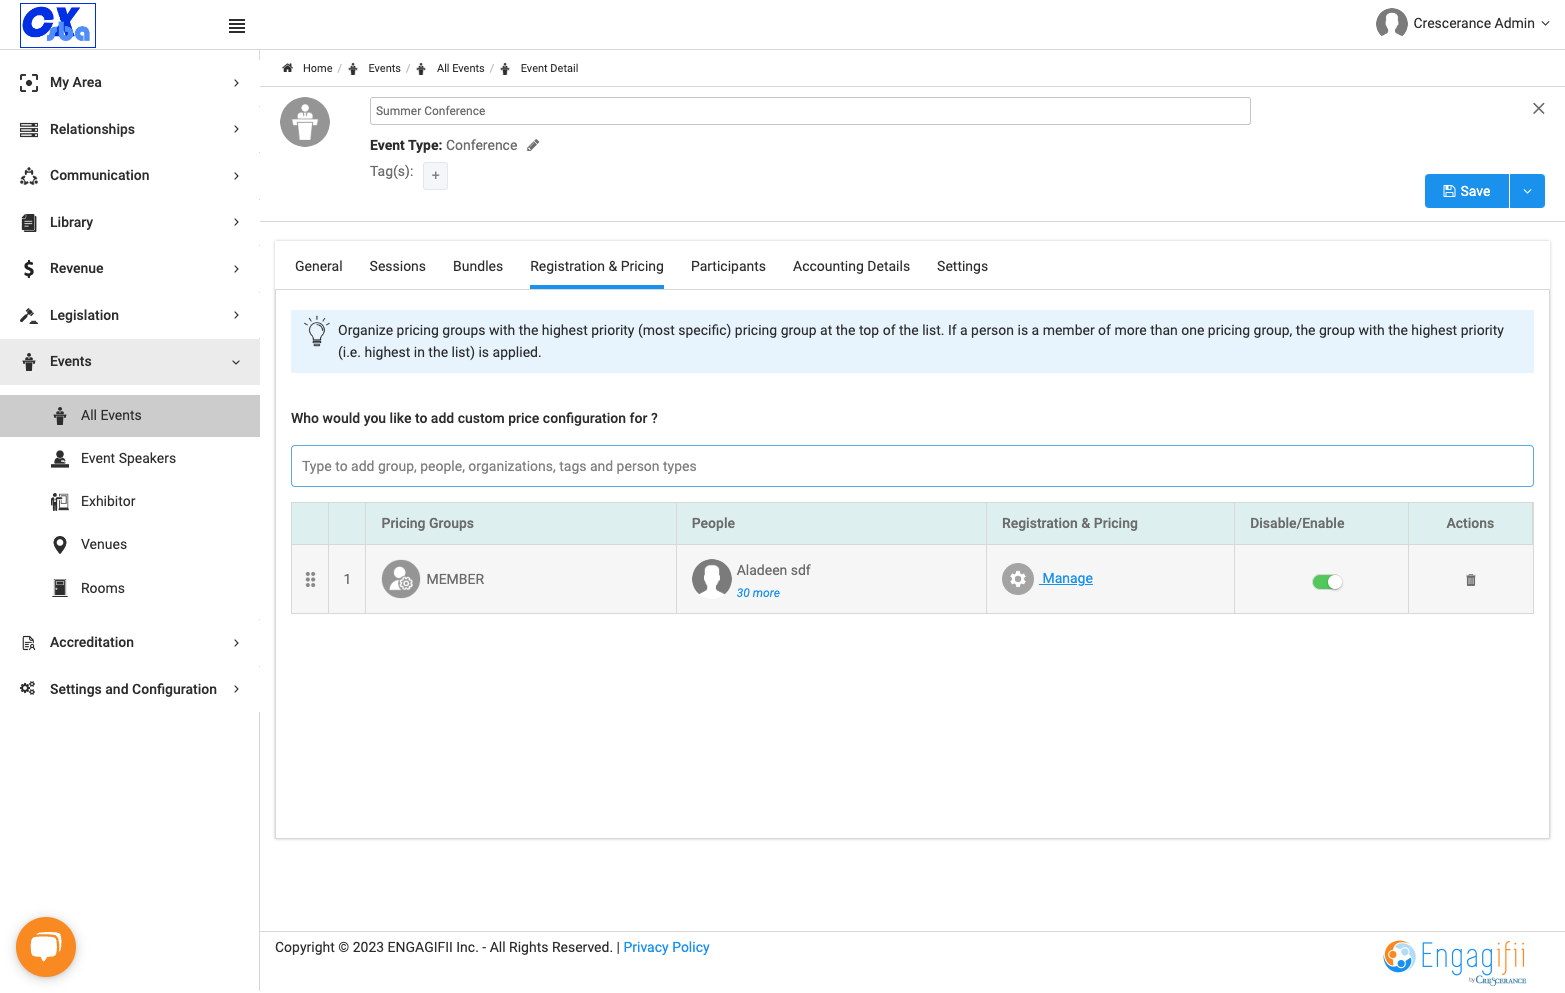
Task: Switch to the General tab
Action: (x=319, y=266)
